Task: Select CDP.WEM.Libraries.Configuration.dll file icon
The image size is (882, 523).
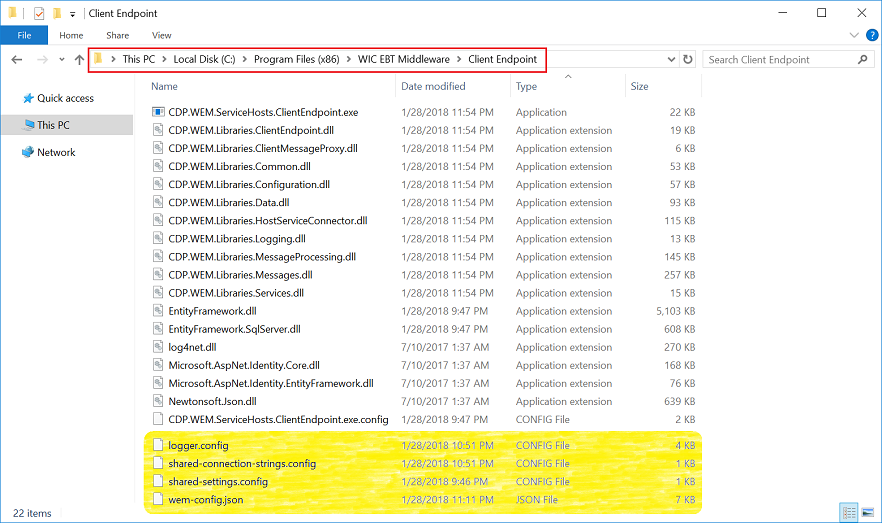Action: coord(158,184)
